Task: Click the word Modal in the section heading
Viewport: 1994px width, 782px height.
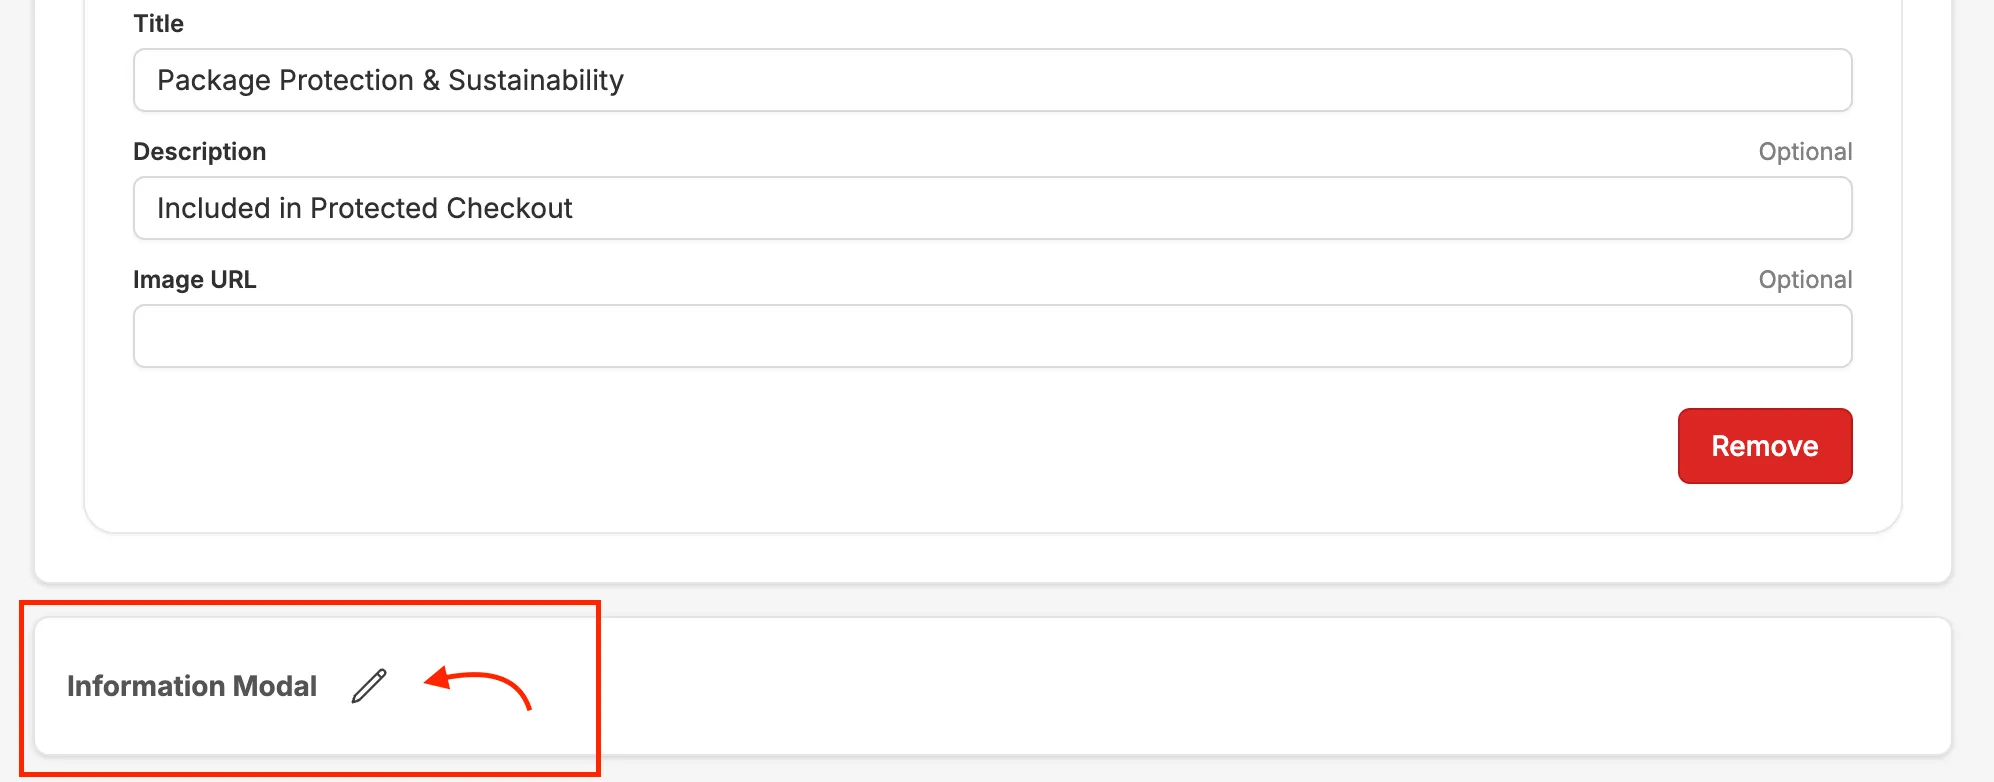Action: pos(274,686)
